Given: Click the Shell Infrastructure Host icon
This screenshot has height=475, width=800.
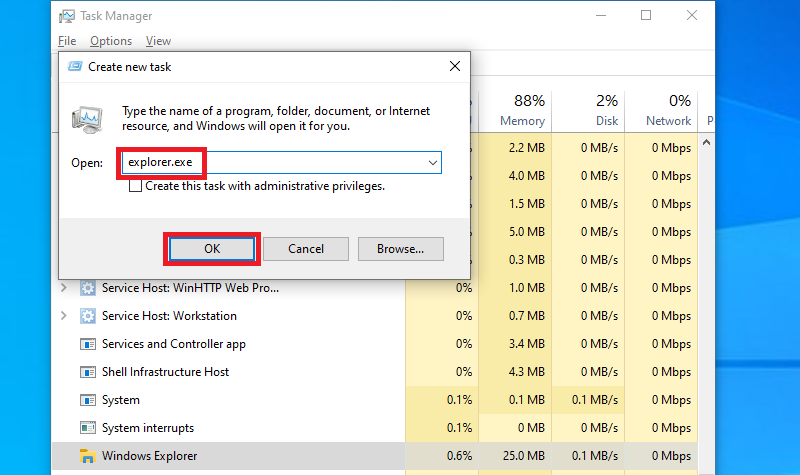Looking at the screenshot, I should [88, 372].
